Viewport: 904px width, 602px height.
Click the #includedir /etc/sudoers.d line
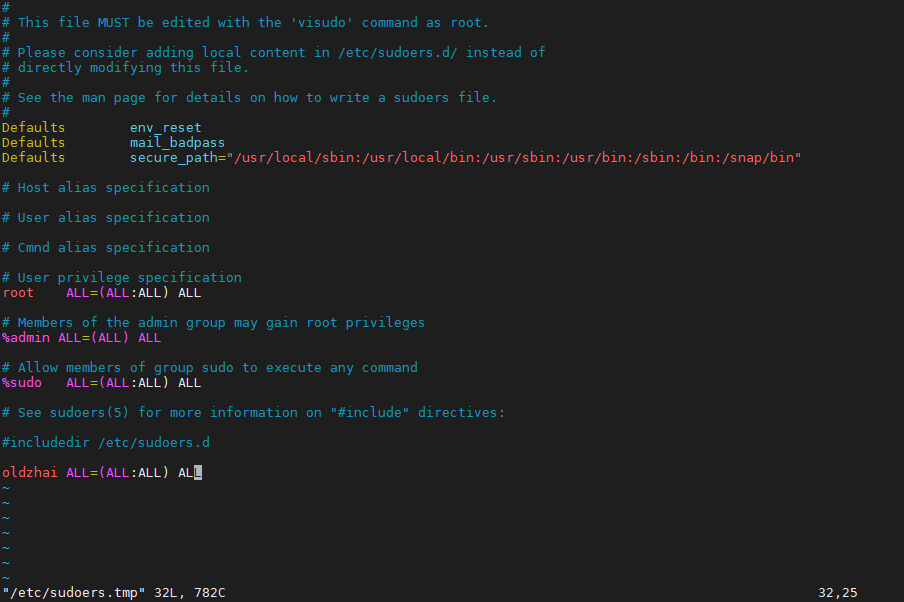pyautogui.click(x=106, y=442)
